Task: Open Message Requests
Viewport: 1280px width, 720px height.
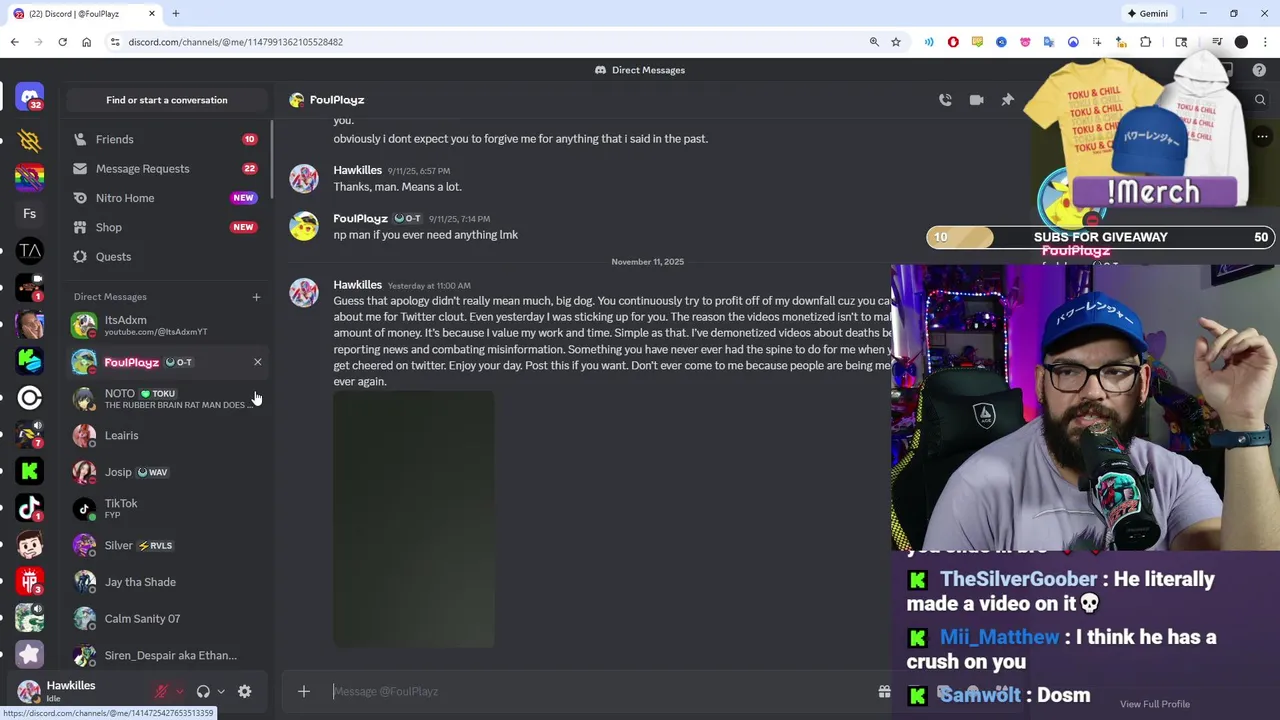Action: point(167,169)
